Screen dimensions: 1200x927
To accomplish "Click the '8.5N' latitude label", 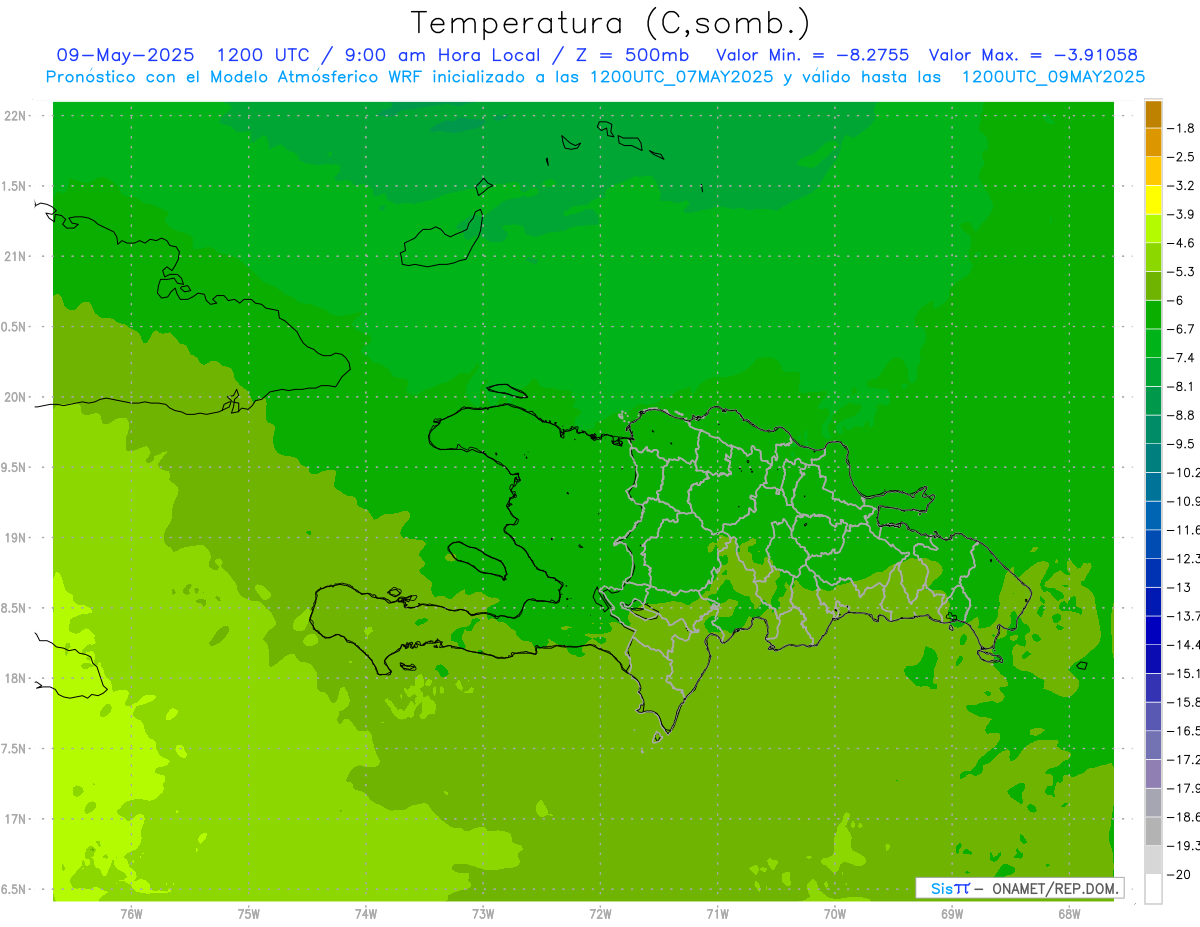I will (x=14, y=608).
